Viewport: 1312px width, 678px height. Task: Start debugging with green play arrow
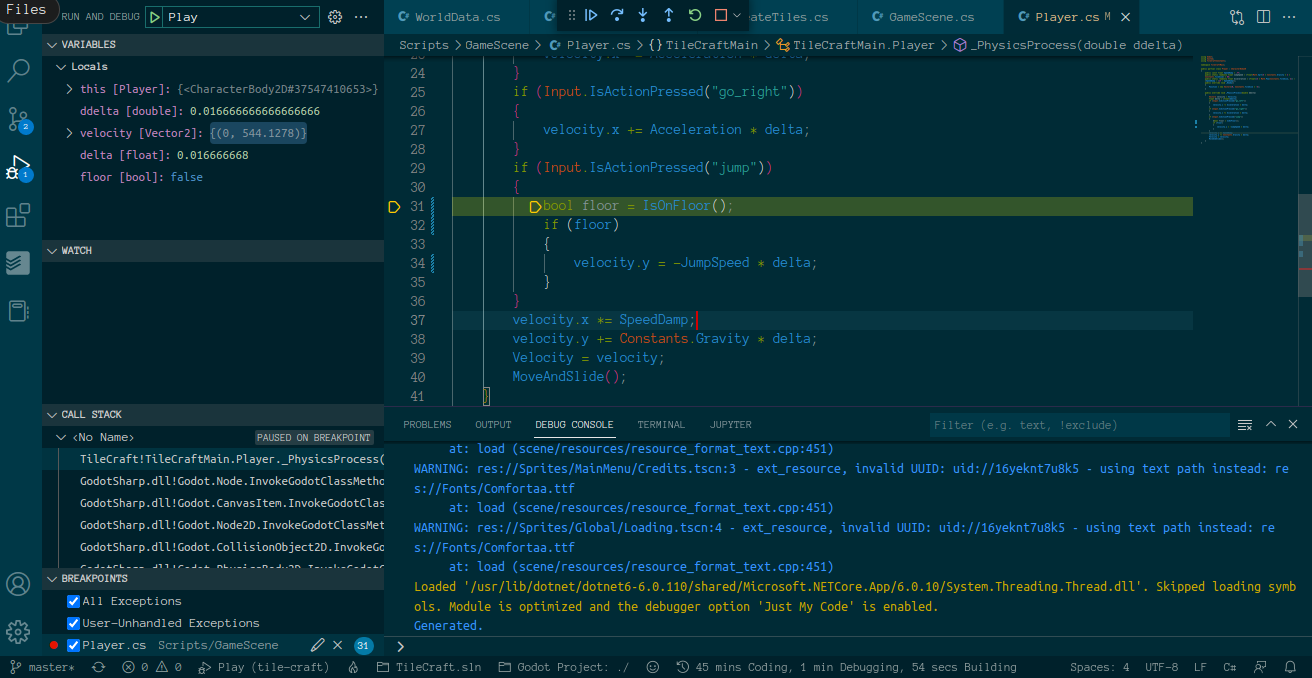(x=154, y=17)
